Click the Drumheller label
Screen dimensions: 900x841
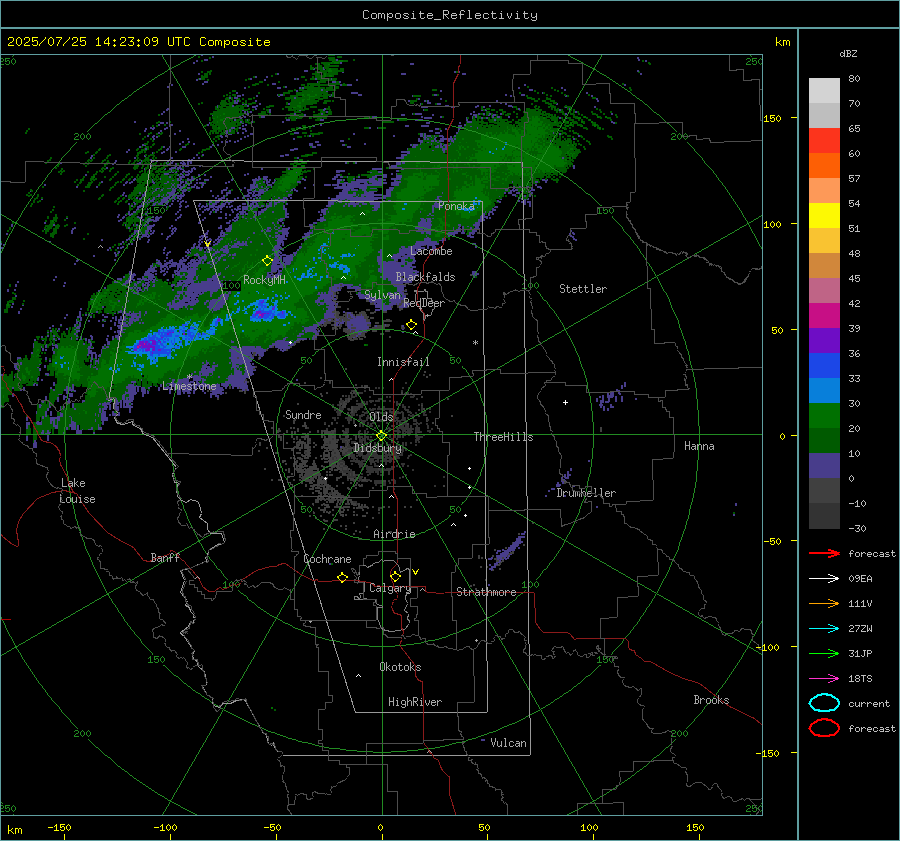pos(586,493)
